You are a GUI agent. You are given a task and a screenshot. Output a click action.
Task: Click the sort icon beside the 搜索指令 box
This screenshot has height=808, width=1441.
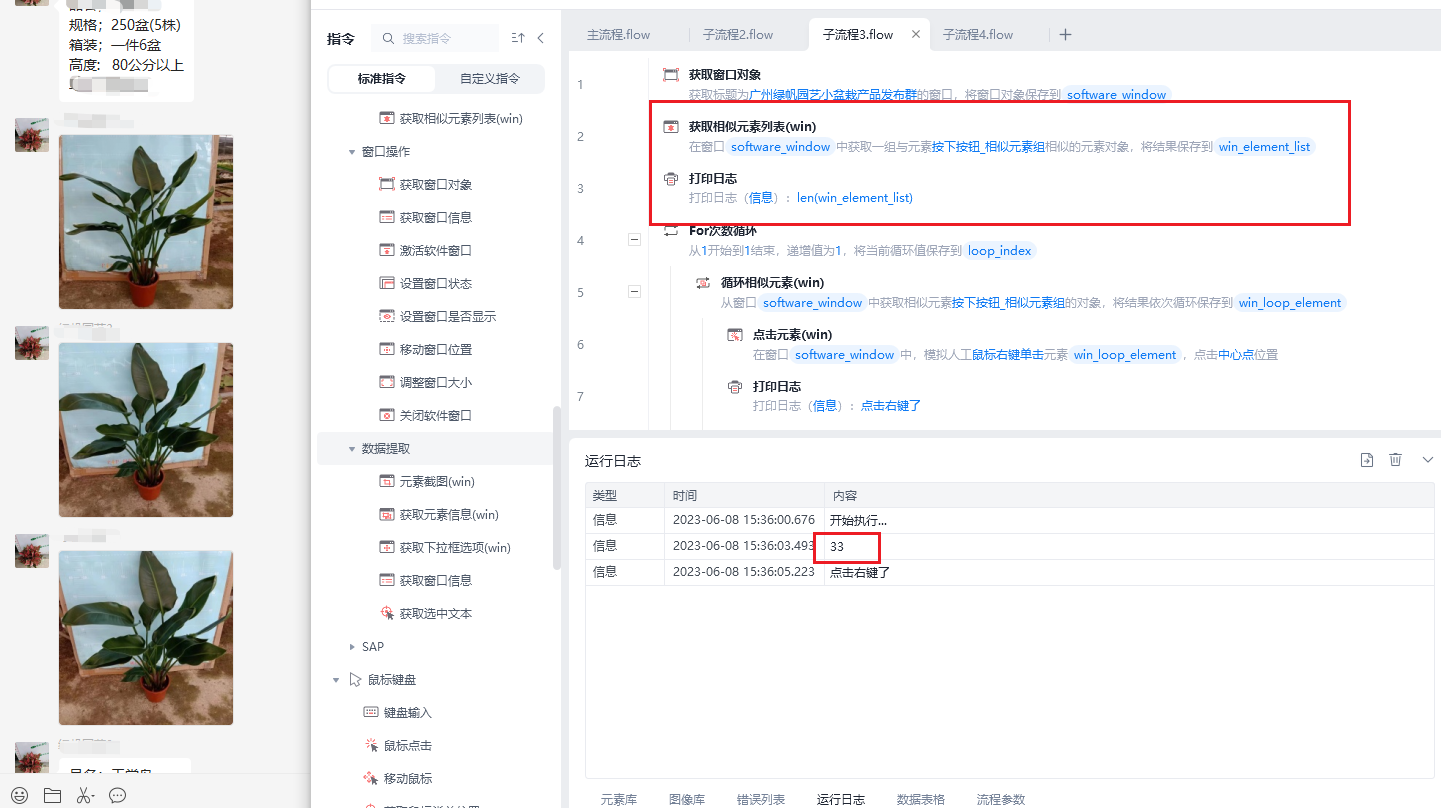(518, 38)
